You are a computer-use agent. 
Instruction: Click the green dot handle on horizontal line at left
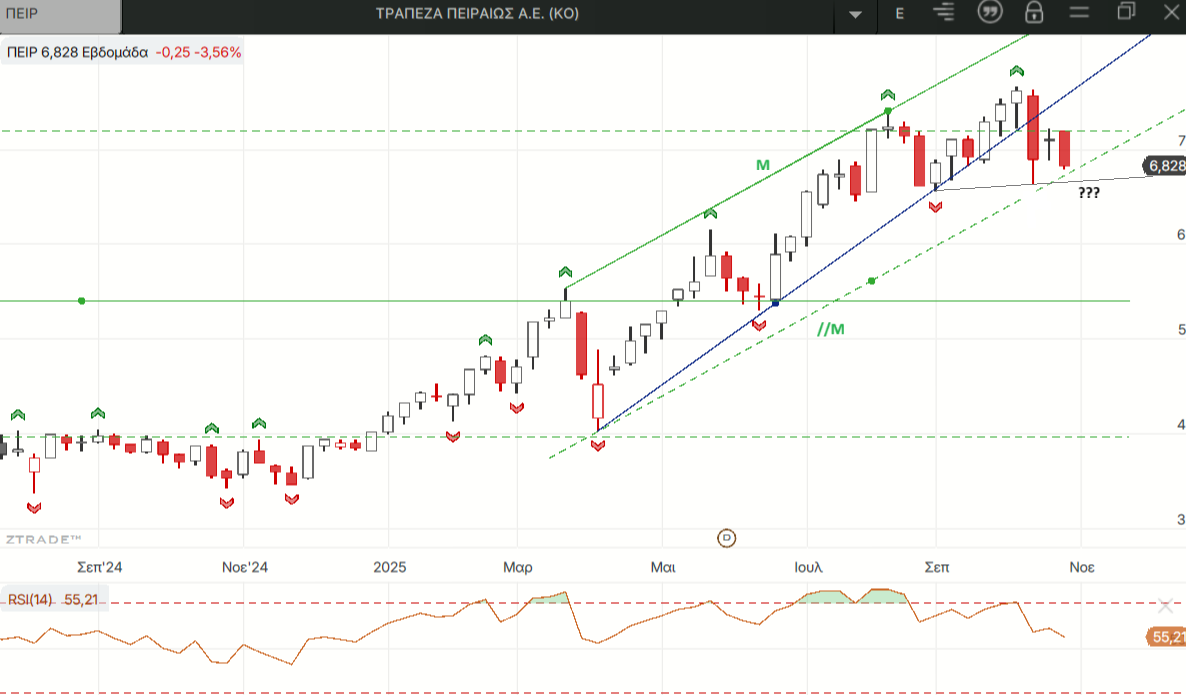coord(82,301)
